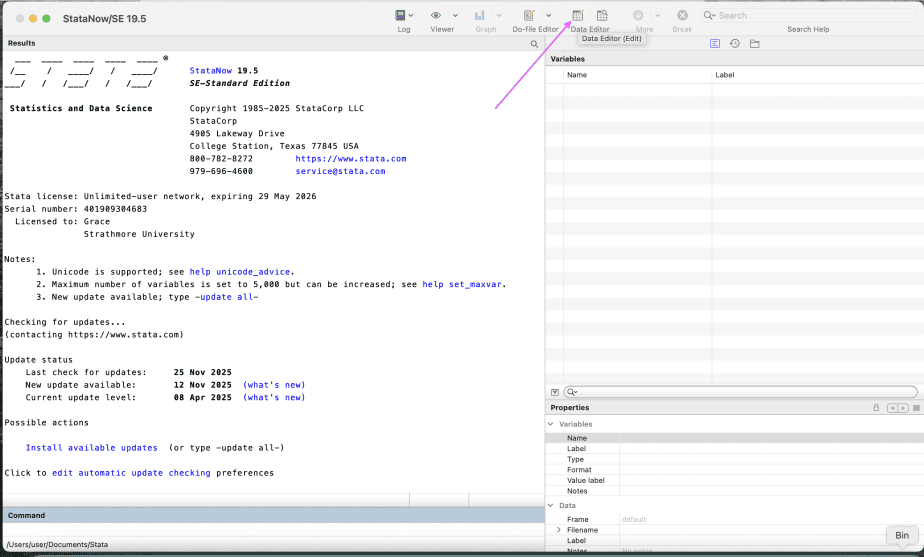The height and width of the screenshot is (557, 924).
Task: Open the Viewer eye icon
Action: coord(435,15)
